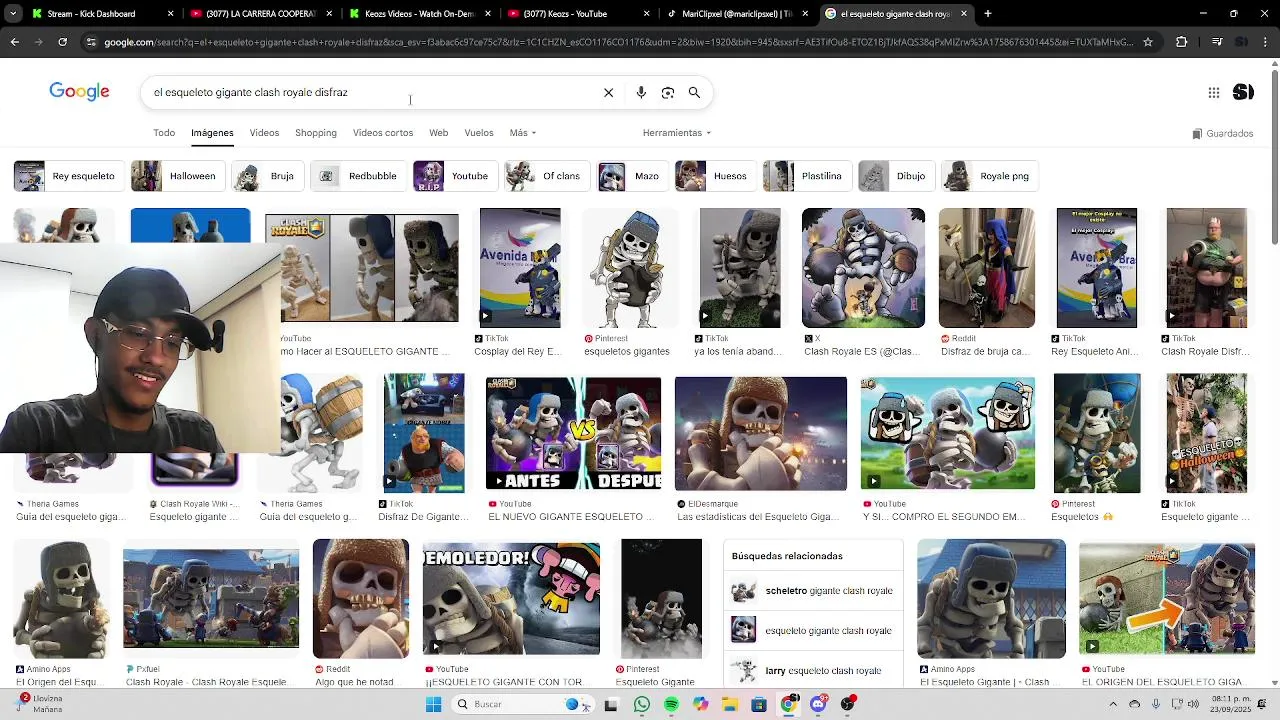Start voice search with the microphone icon
Screen dimensions: 1280x720
point(641,92)
